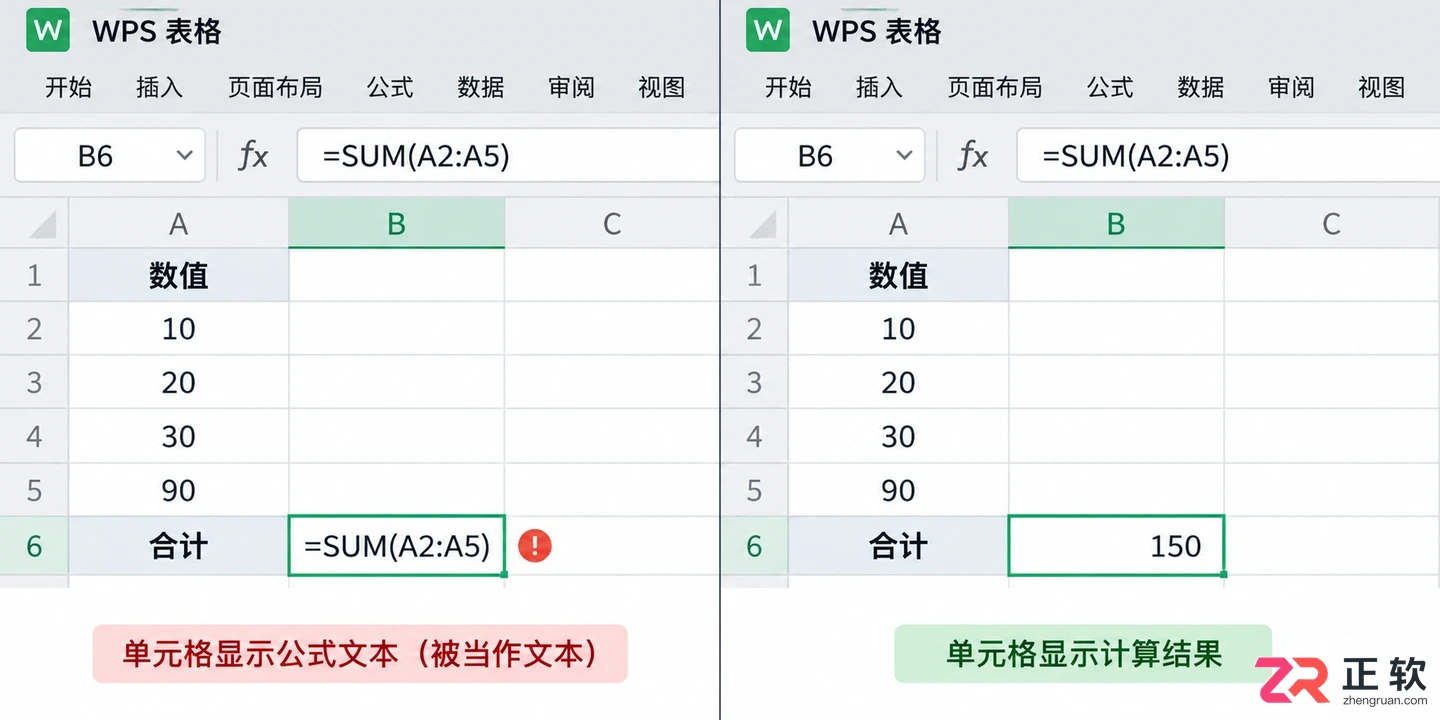Screen dimensions: 1440x720
Task: Click cell with value 30 in left sheet
Action: 179,437
